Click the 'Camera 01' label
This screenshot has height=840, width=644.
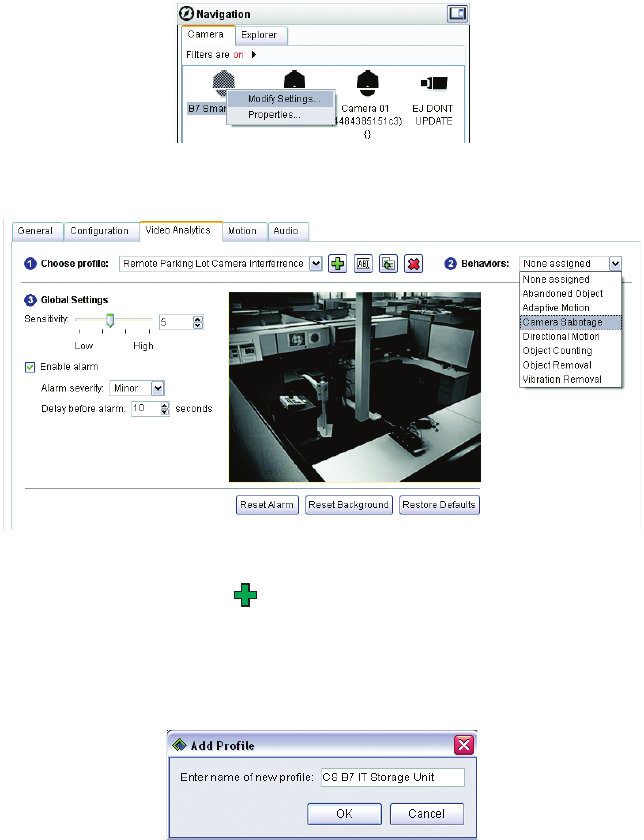pyautogui.click(x=365, y=108)
